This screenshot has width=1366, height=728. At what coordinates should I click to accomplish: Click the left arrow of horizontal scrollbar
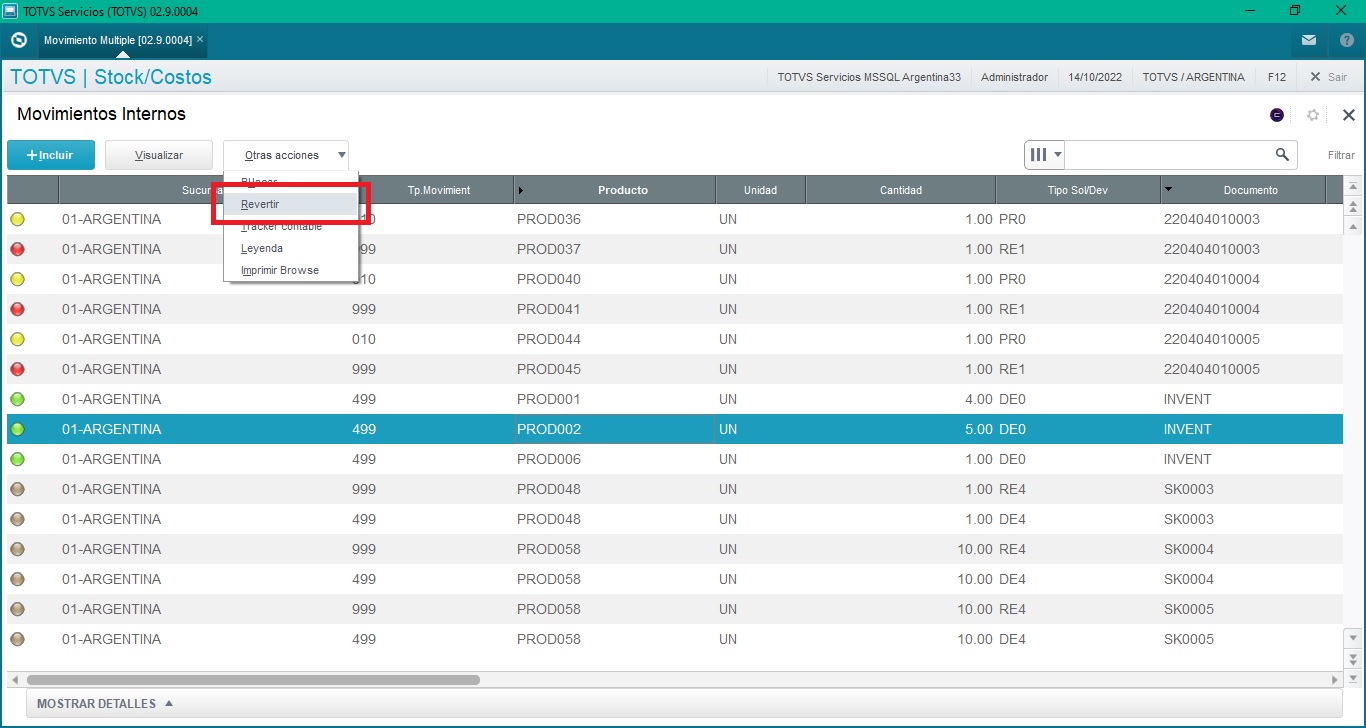13,680
